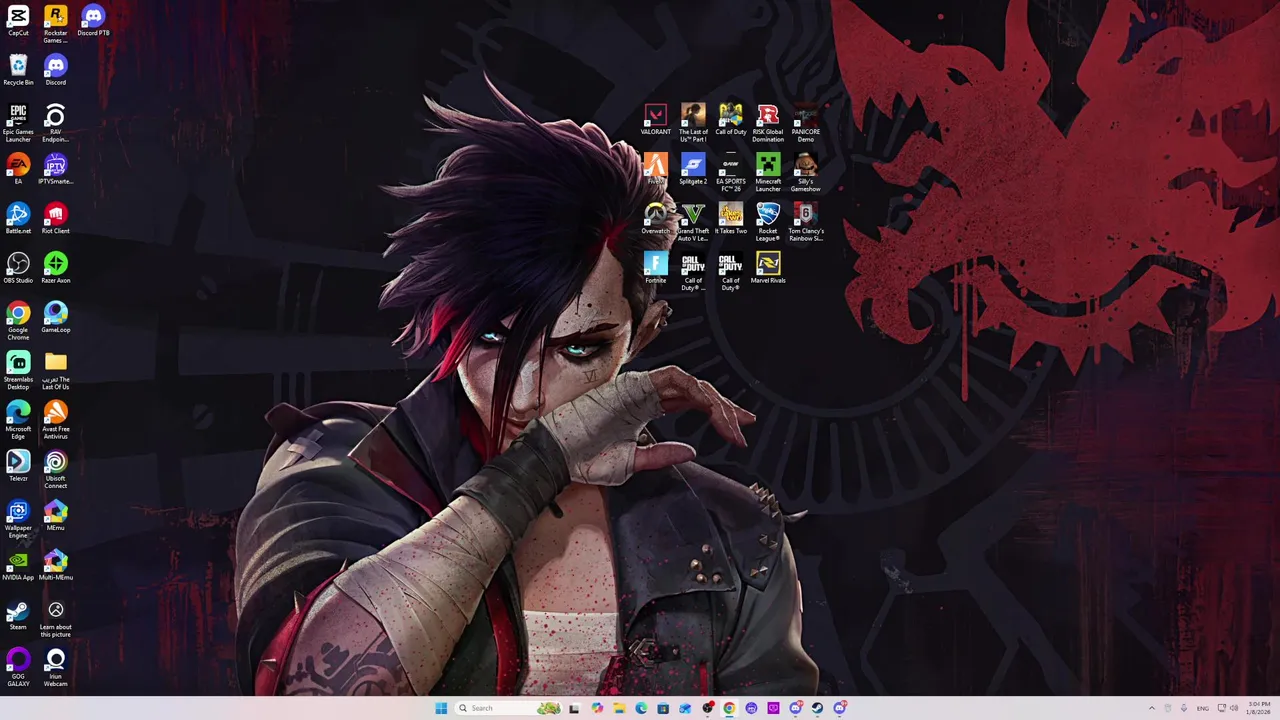Select the Grand Theft Auto V shortcut

(693, 222)
